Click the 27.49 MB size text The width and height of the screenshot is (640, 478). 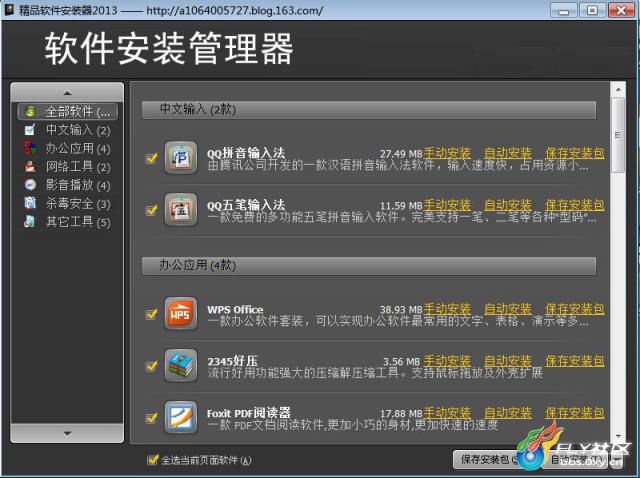[x=401, y=154]
